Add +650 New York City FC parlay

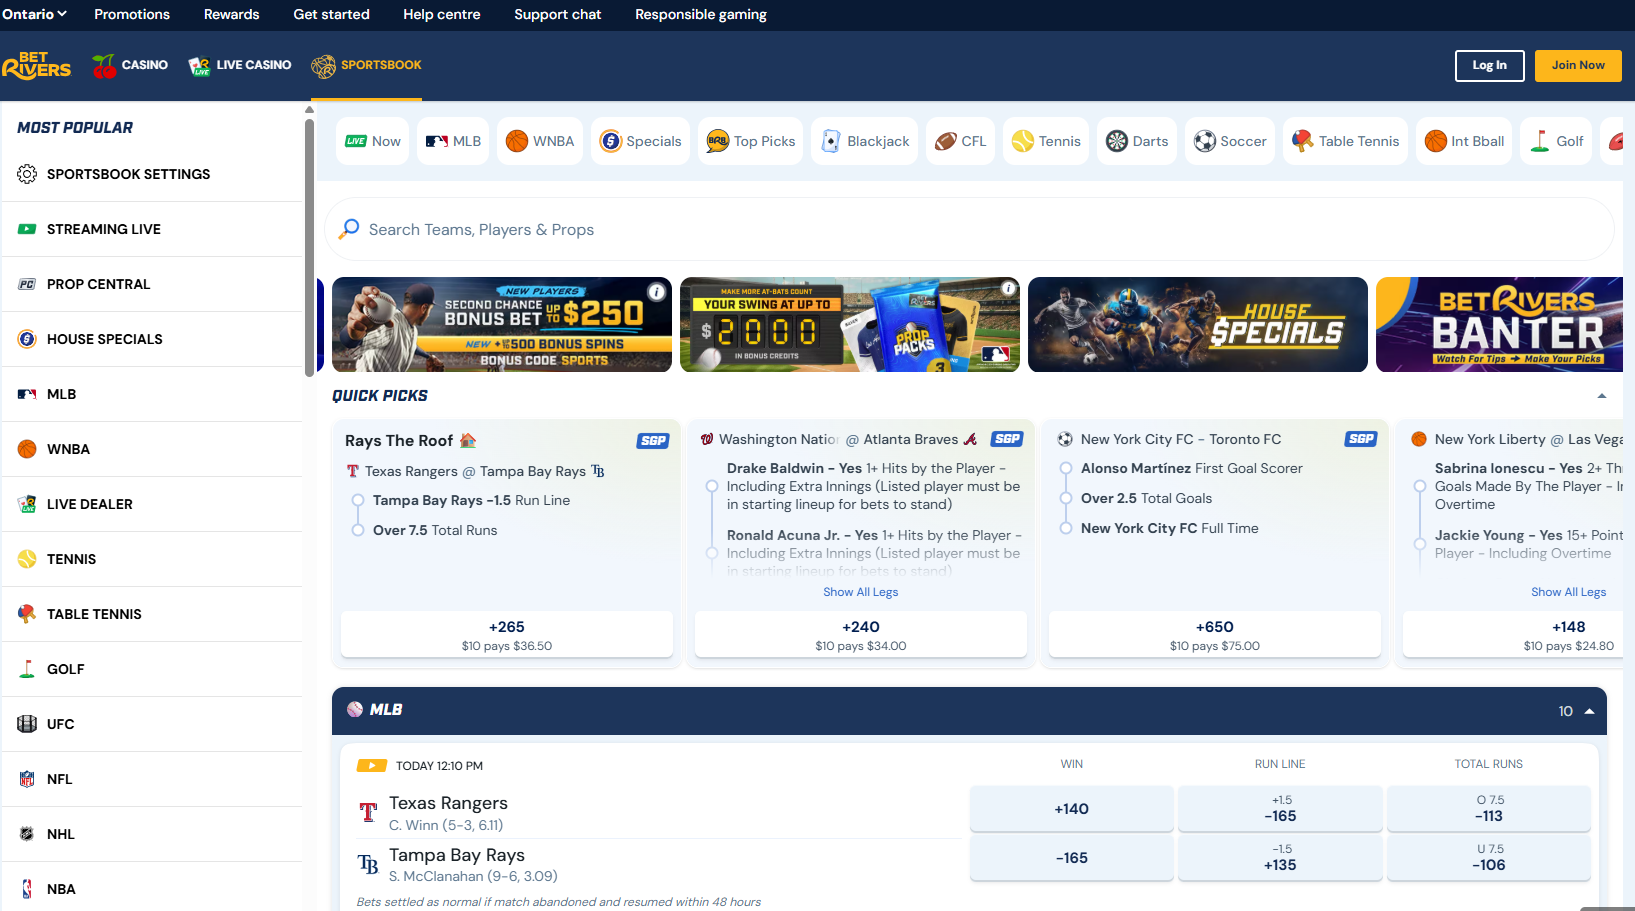pos(1215,635)
